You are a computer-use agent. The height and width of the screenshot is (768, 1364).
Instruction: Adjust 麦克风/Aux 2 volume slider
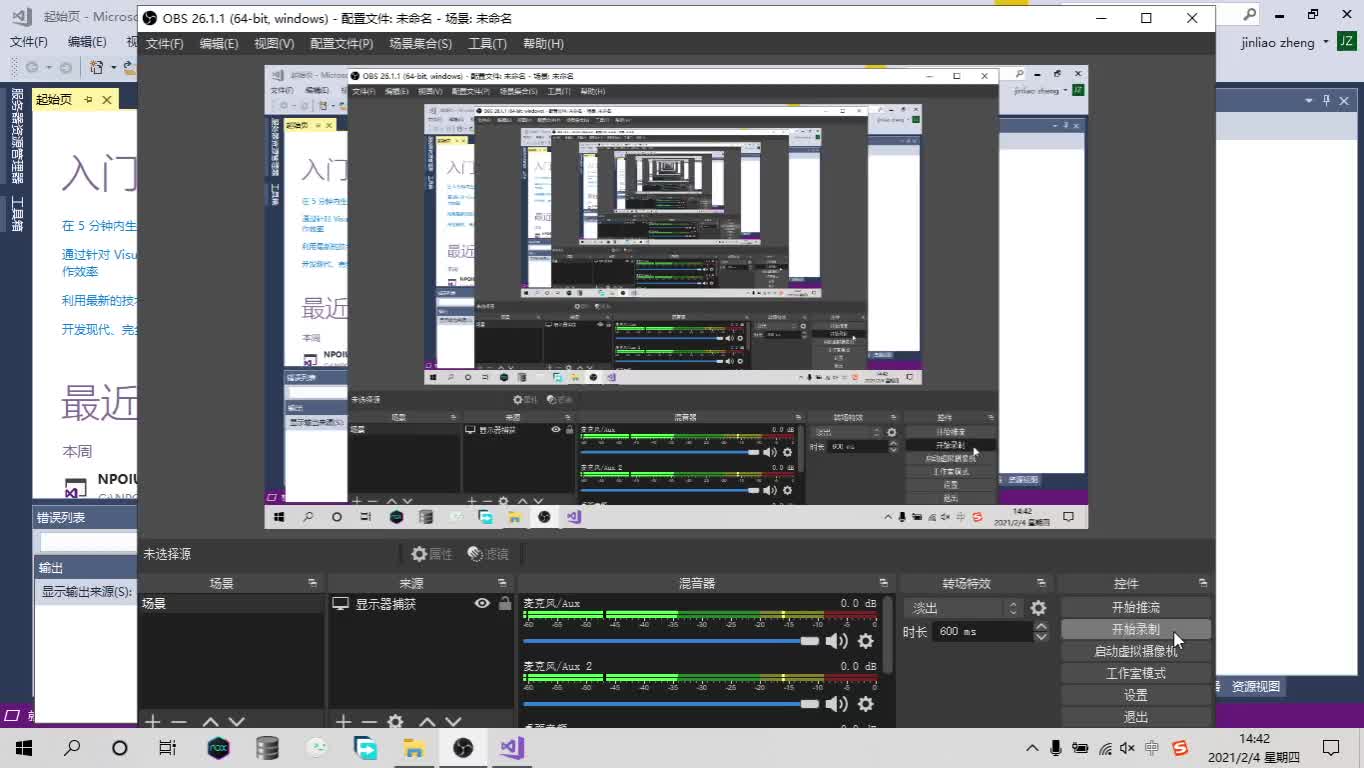coord(671,704)
